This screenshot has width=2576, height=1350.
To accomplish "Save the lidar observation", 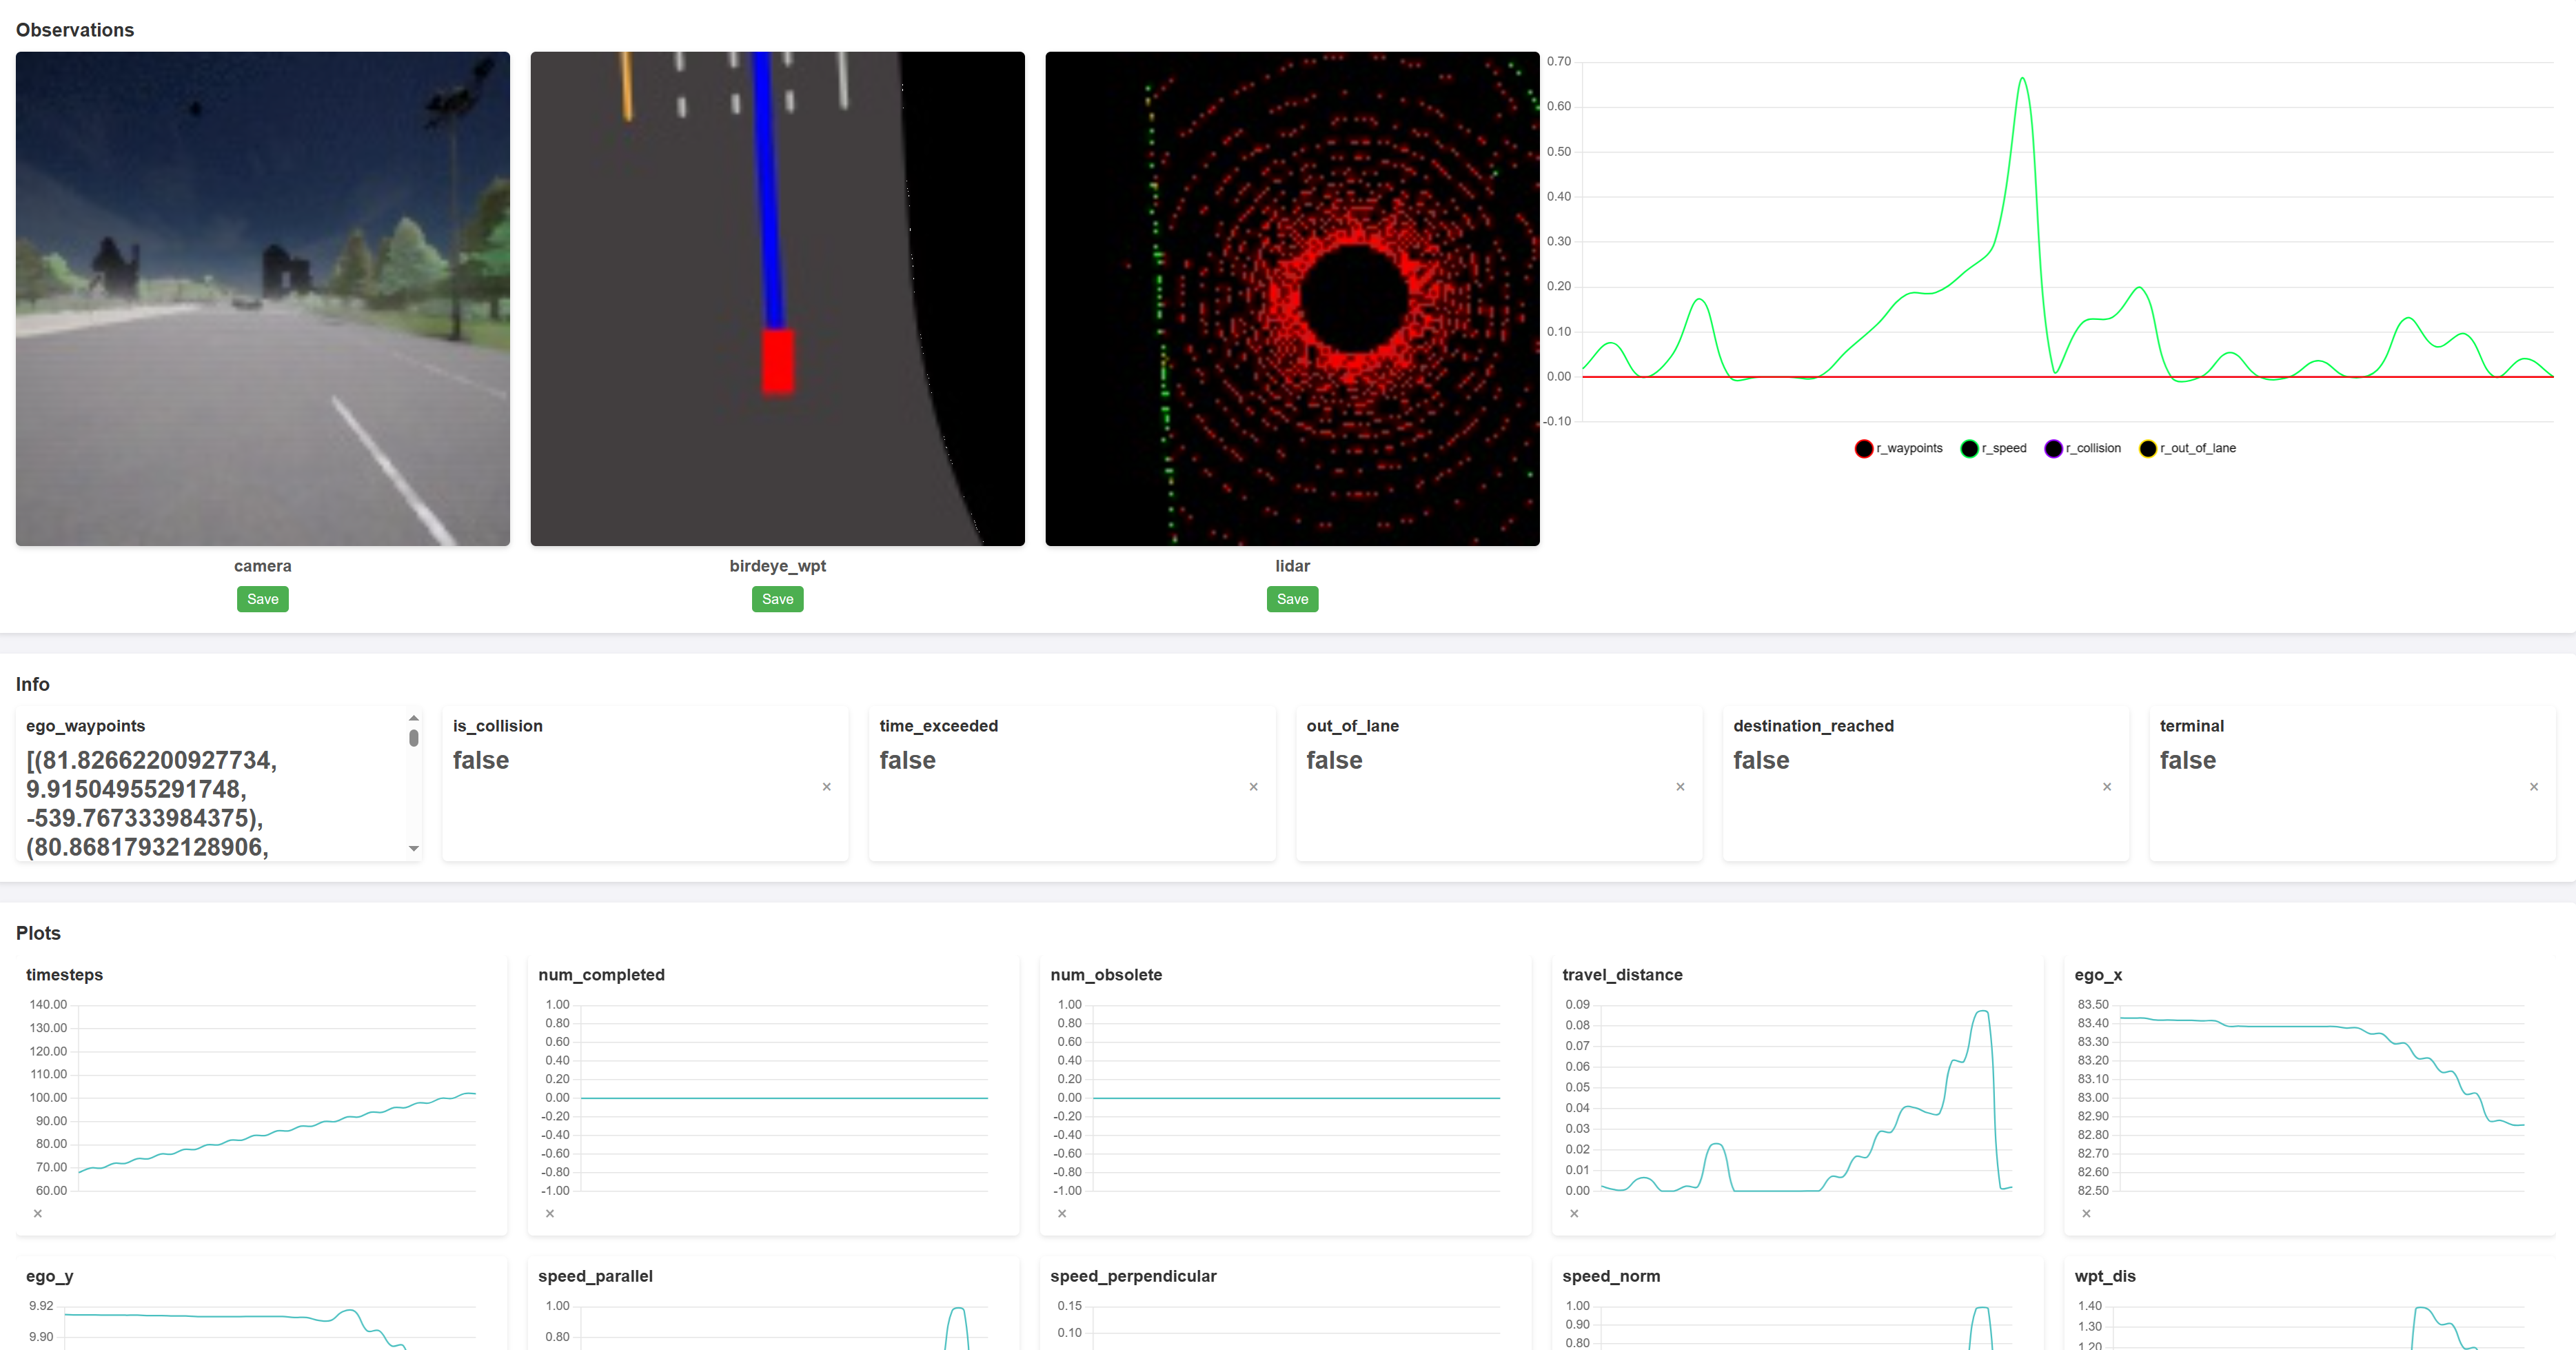I will click(1292, 599).
